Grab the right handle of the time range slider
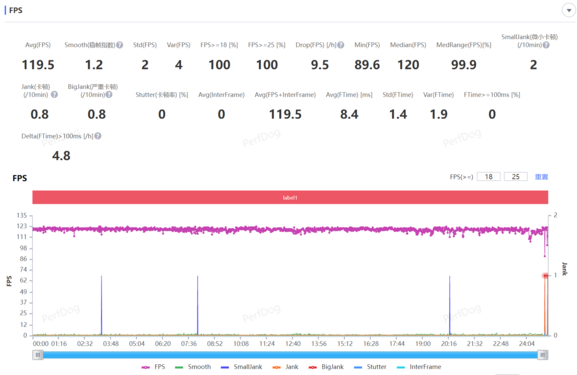Image resolution: width=577 pixels, height=375 pixels. click(x=543, y=355)
